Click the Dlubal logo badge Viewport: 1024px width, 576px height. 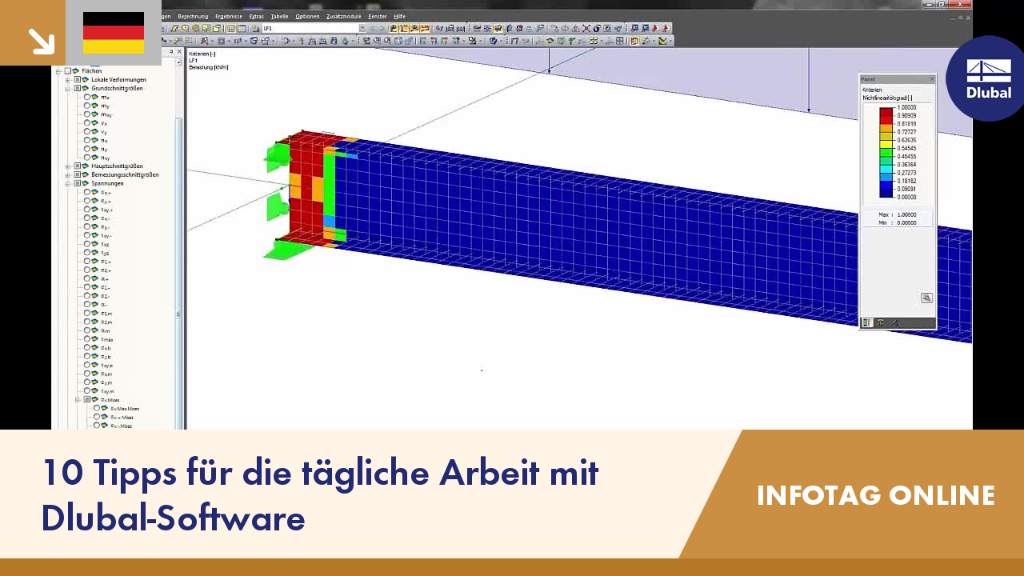(x=988, y=78)
